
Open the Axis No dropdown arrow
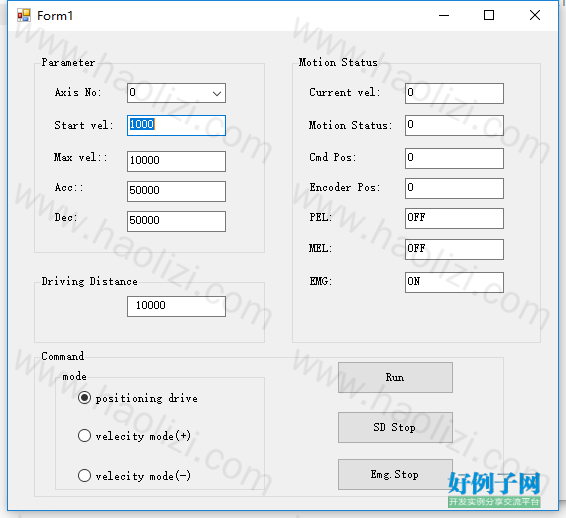[x=217, y=93]
